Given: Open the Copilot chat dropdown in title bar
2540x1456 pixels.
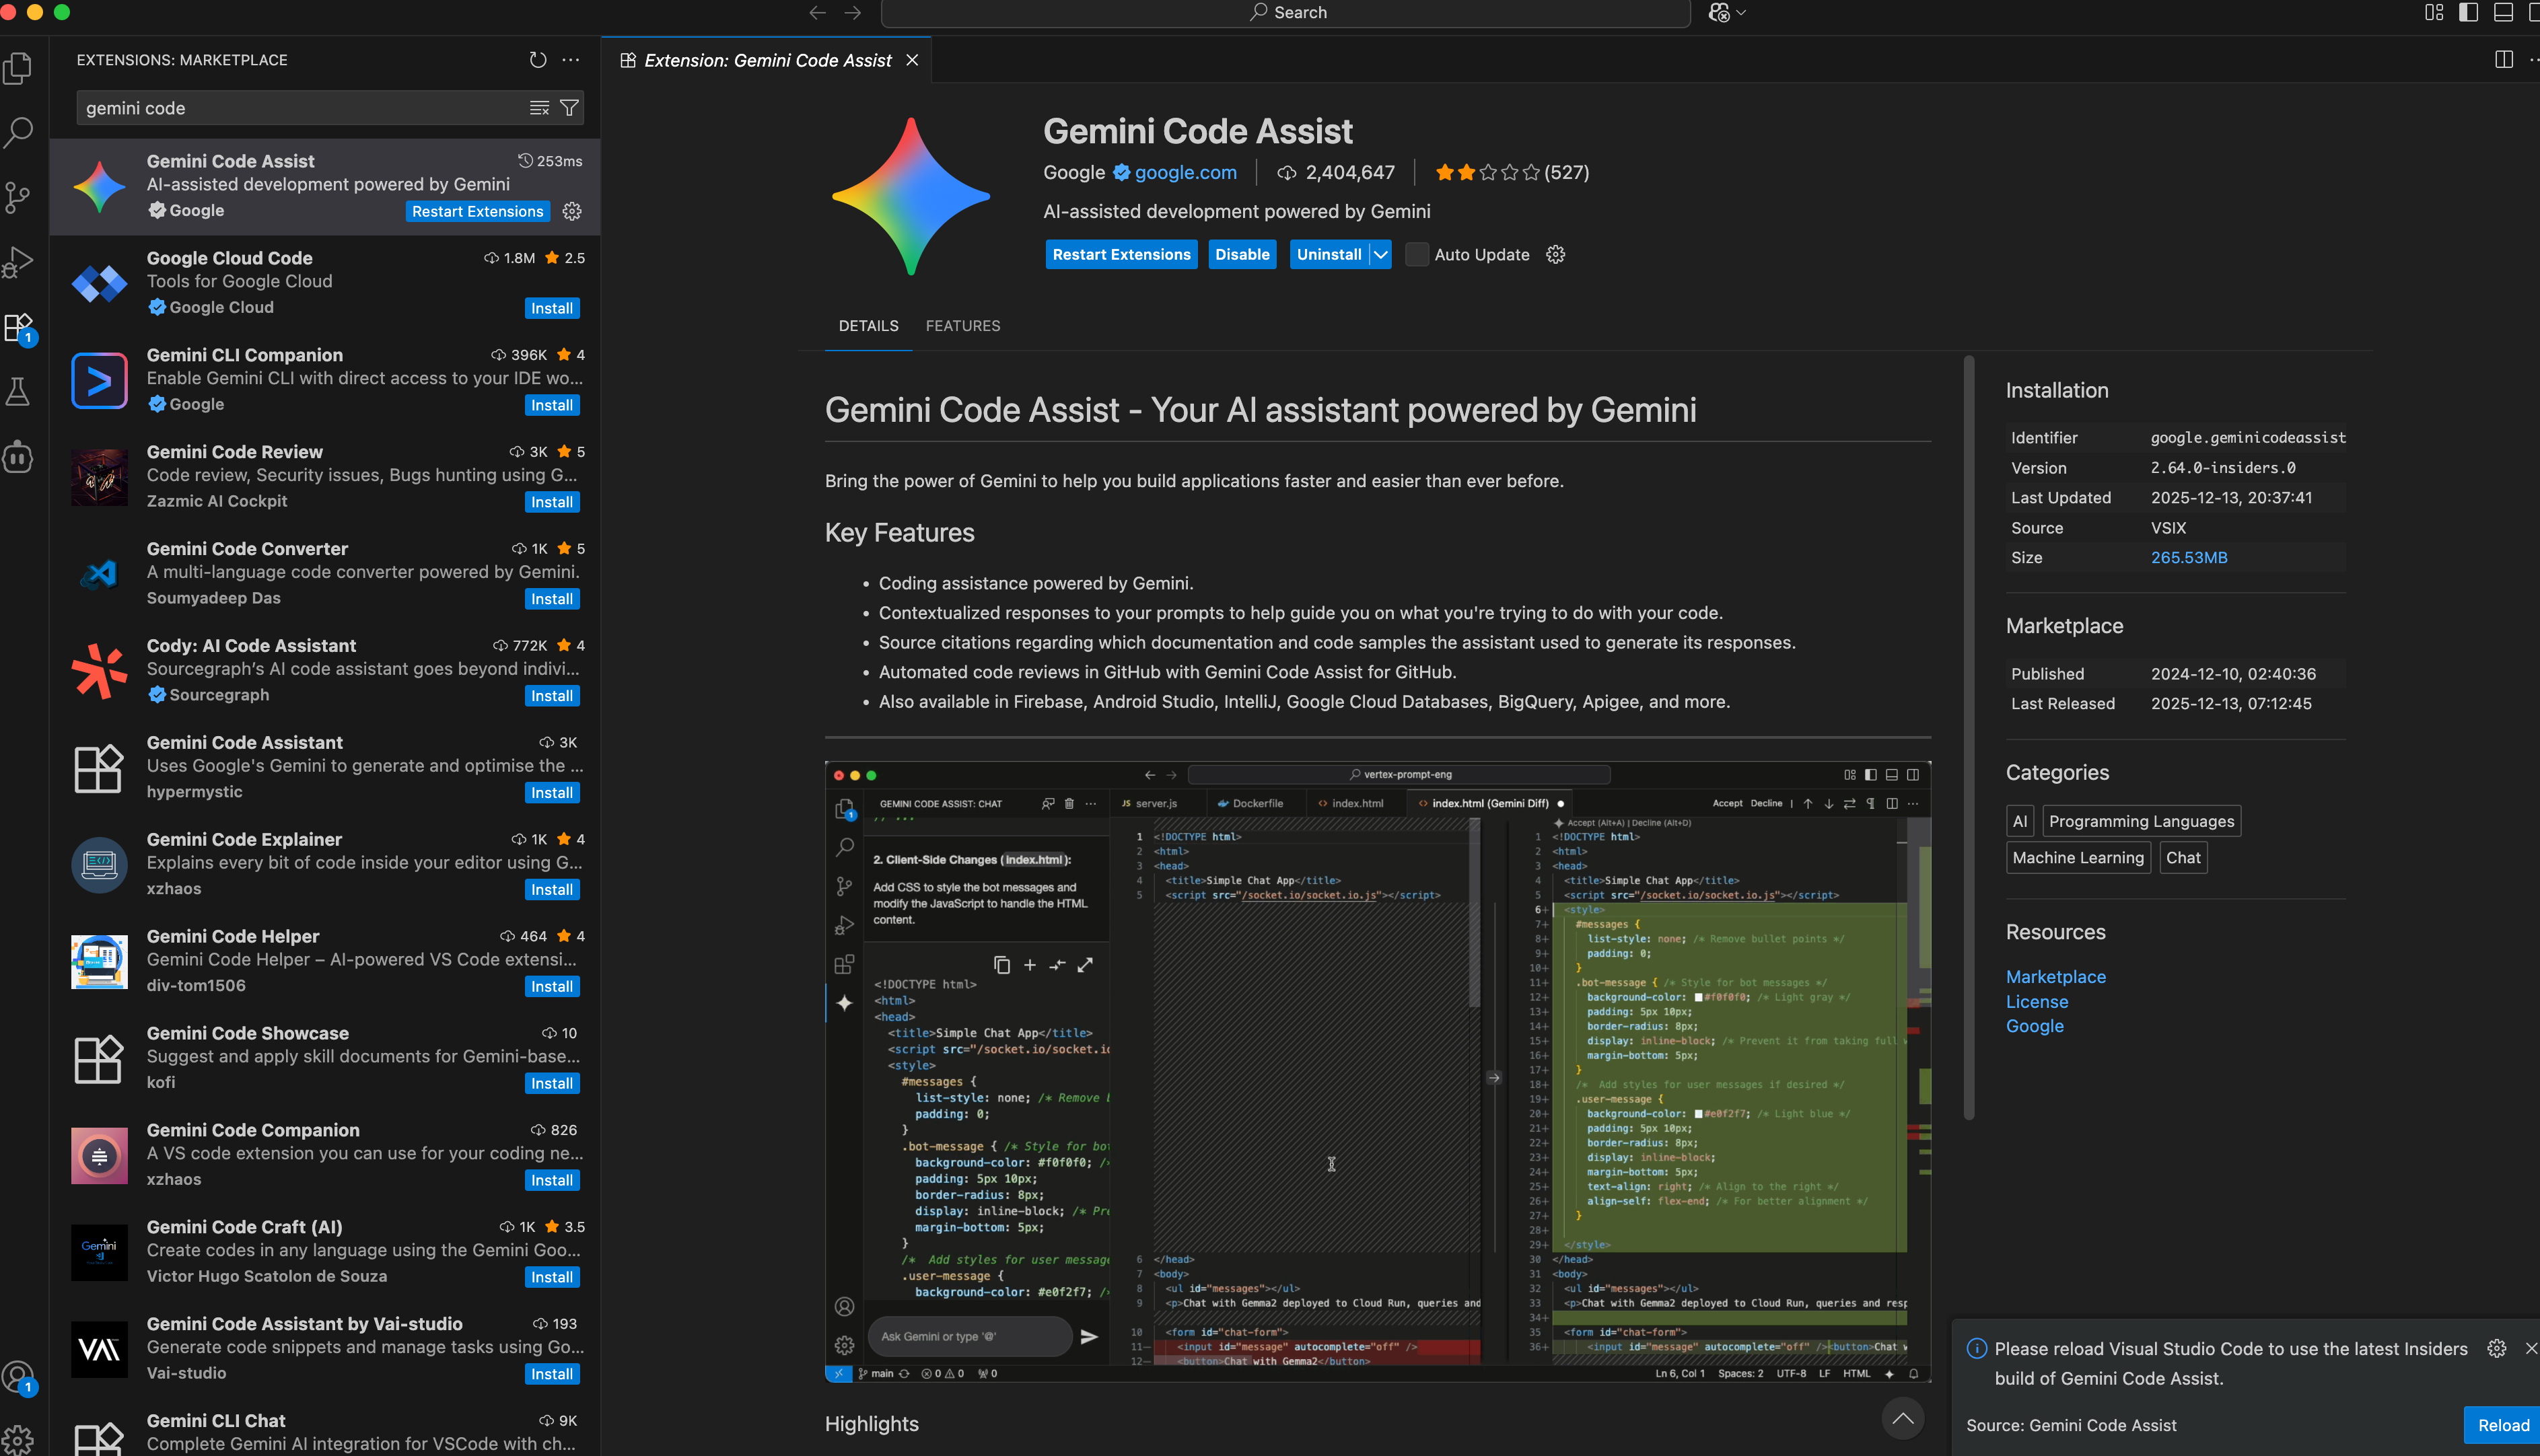Looking at the screenshot, I should 1742,12.
